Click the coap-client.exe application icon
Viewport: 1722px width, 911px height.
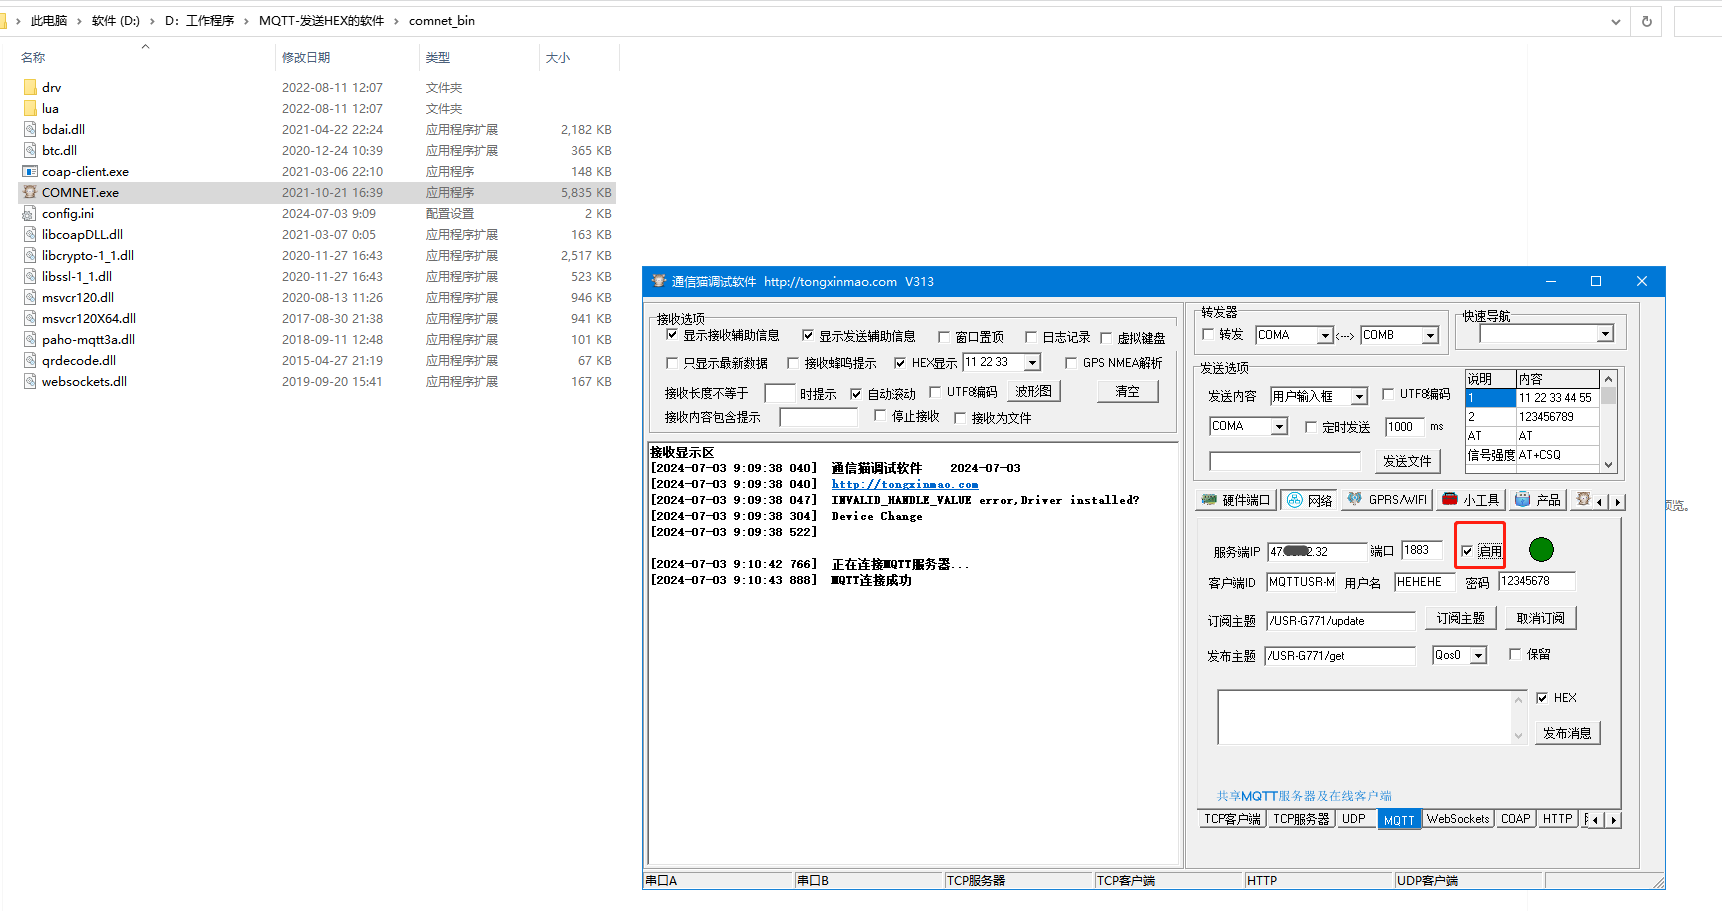pos(30,172)
